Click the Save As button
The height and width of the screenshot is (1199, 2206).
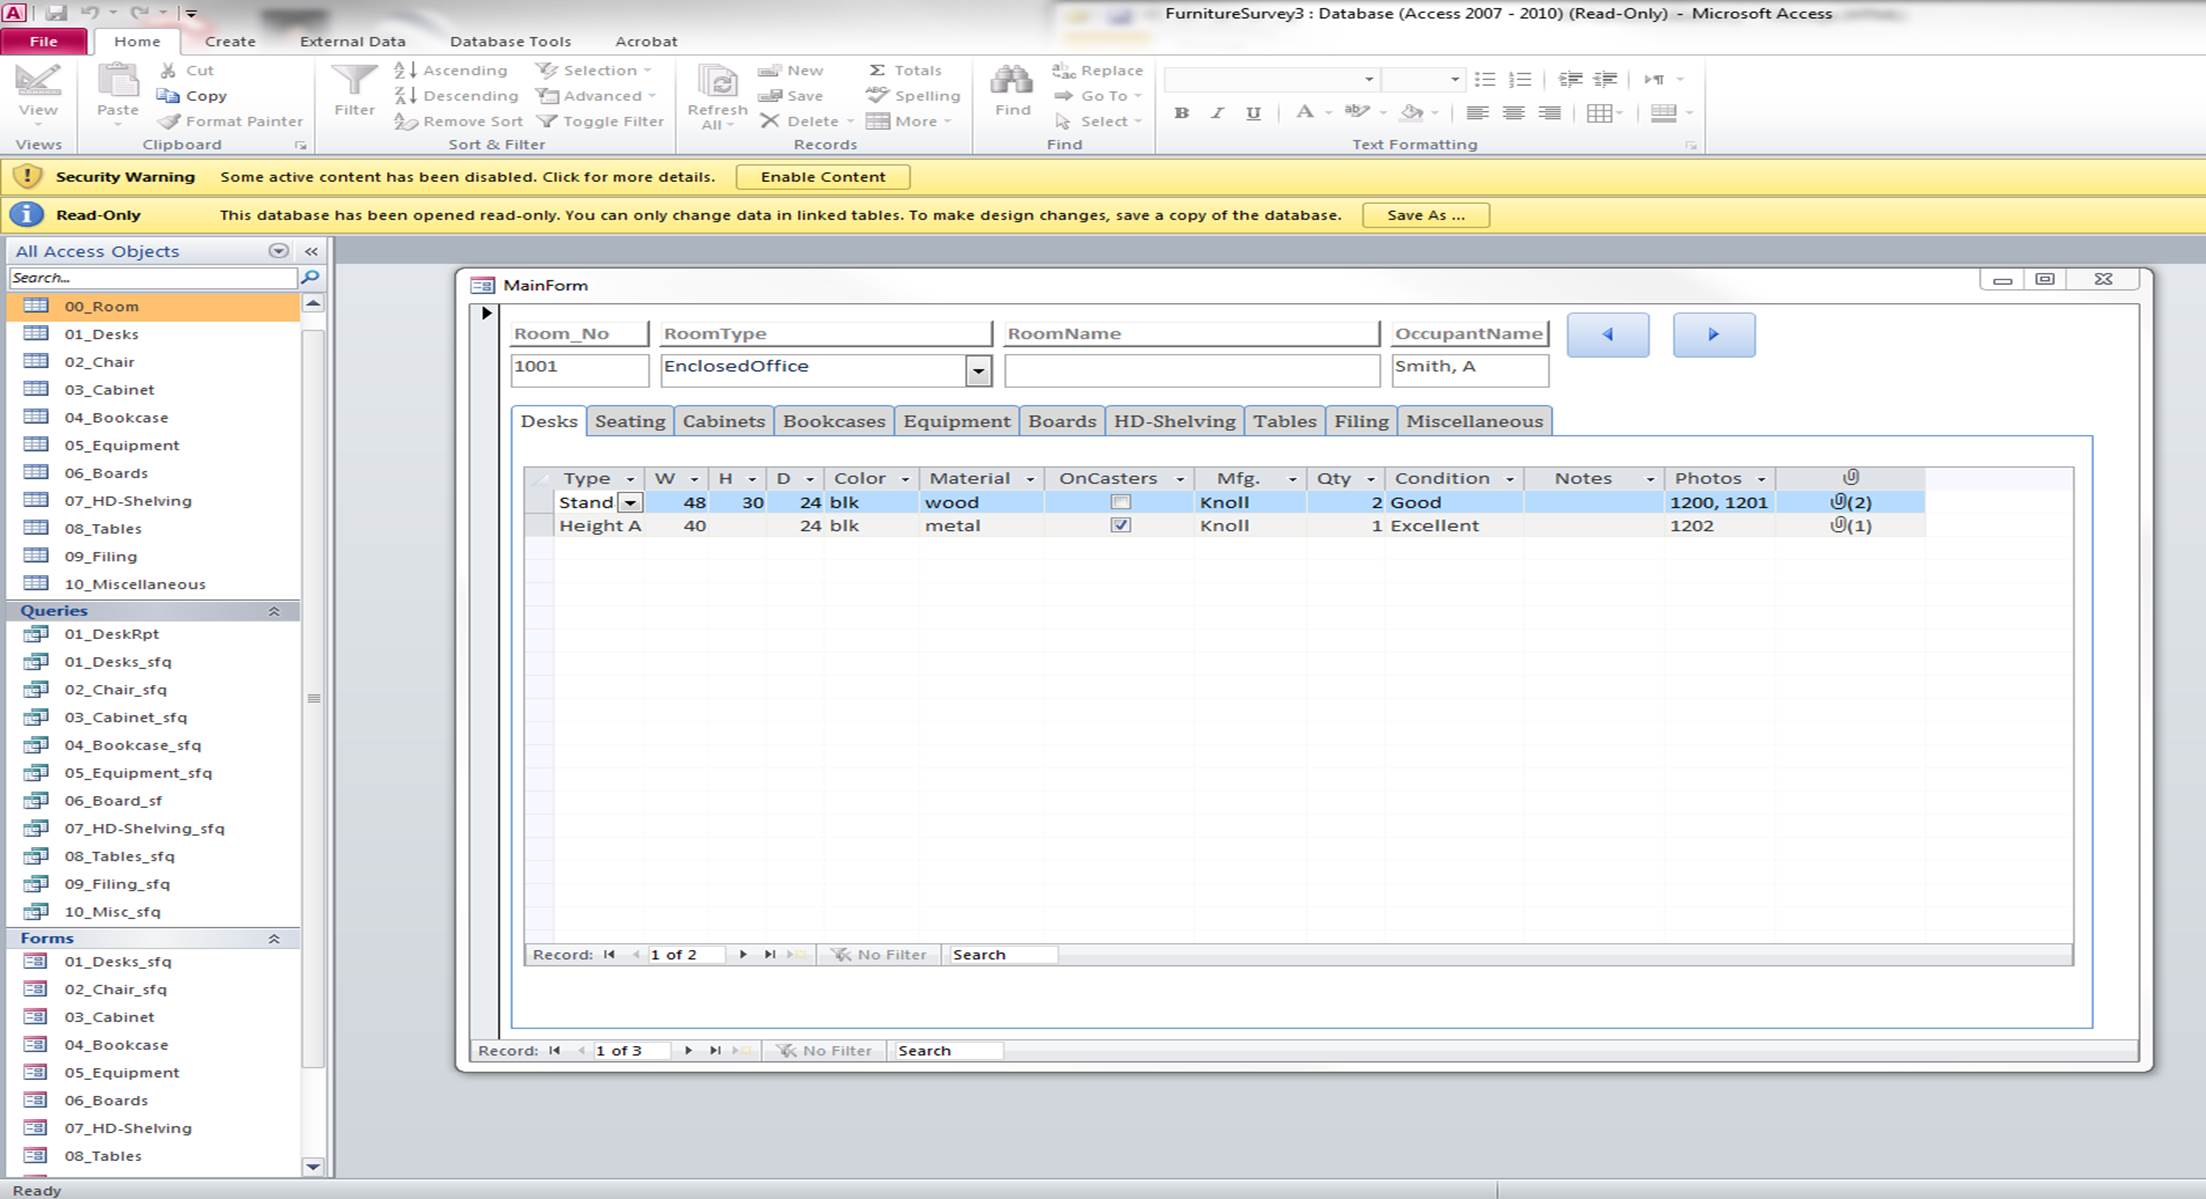[x=1425, y=215]
